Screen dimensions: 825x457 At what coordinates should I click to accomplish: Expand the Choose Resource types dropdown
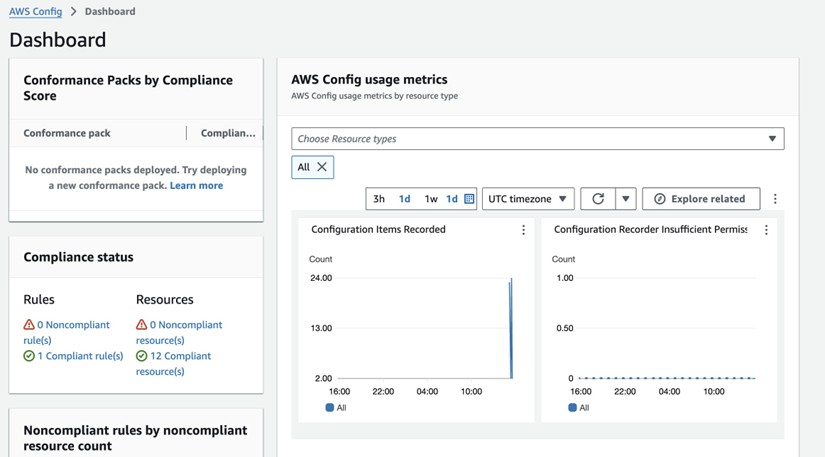click(x=537, y=139)
